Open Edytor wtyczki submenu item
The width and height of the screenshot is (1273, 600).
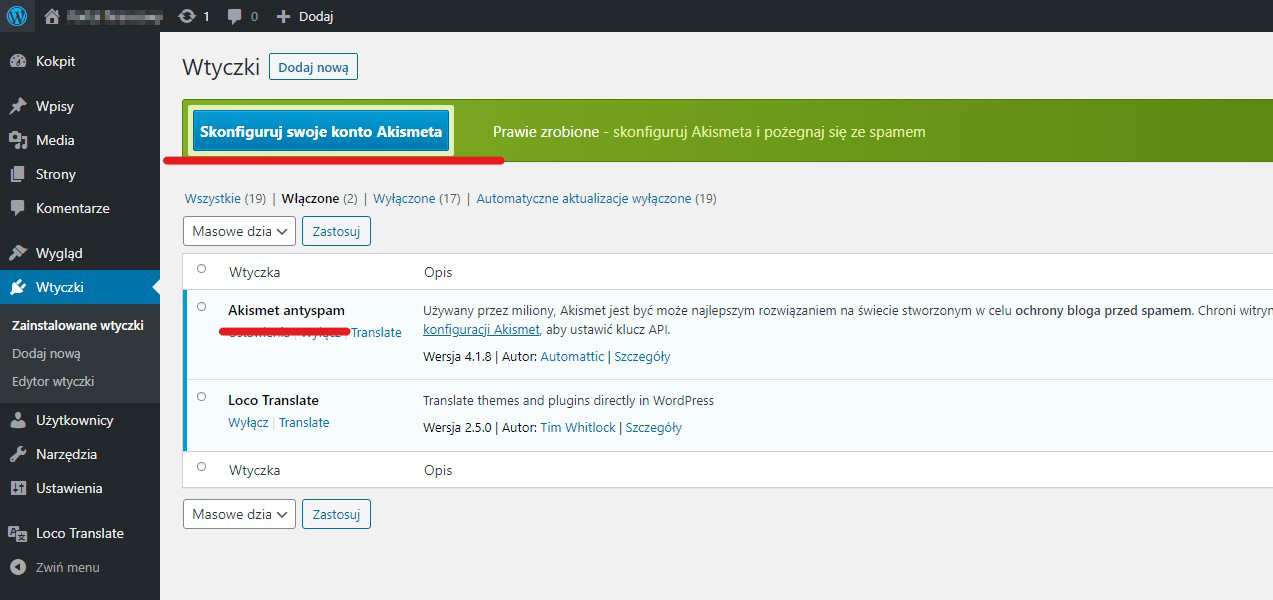[x=53, y=381]
